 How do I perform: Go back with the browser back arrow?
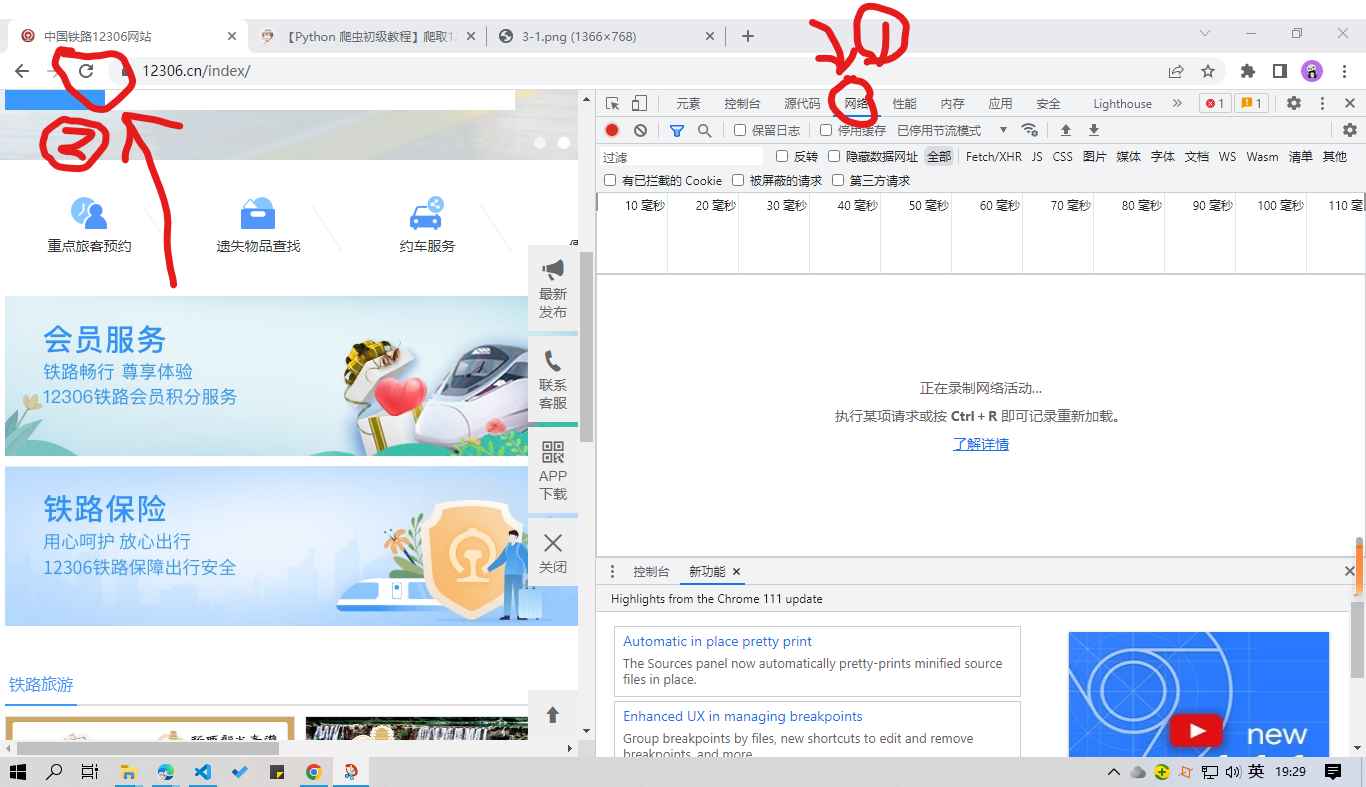(x=22, y=71)
